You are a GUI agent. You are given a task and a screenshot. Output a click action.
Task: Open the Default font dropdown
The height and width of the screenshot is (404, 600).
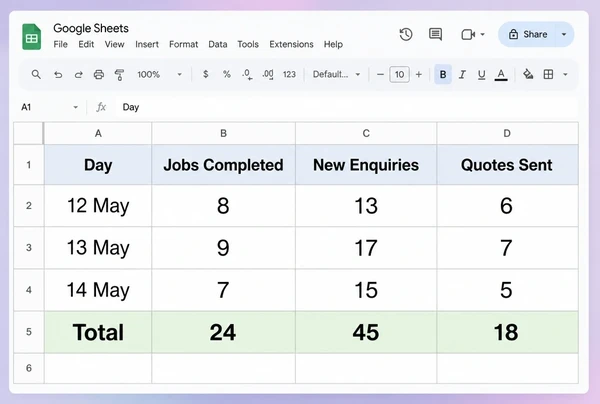tap(336, 74)
